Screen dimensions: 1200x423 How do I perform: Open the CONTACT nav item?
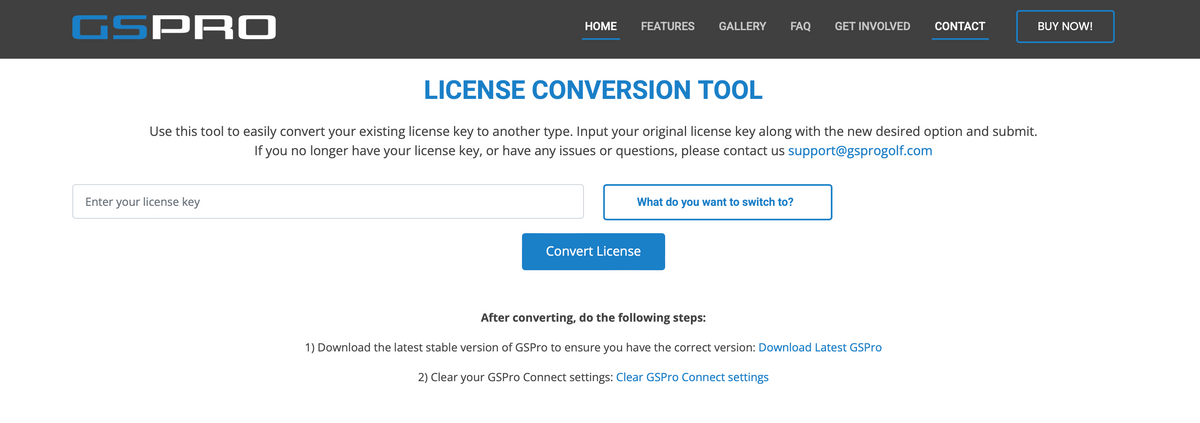[960, 26]
